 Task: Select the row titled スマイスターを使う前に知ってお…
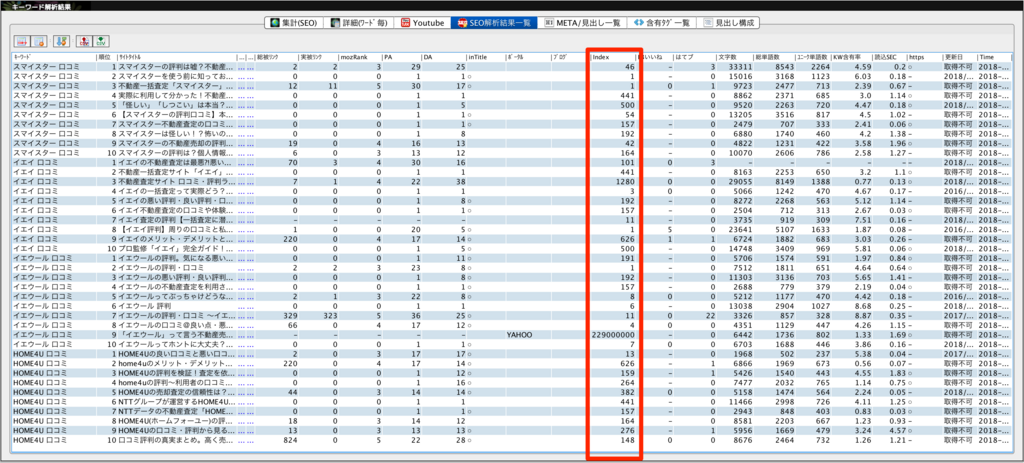point(511,76)
